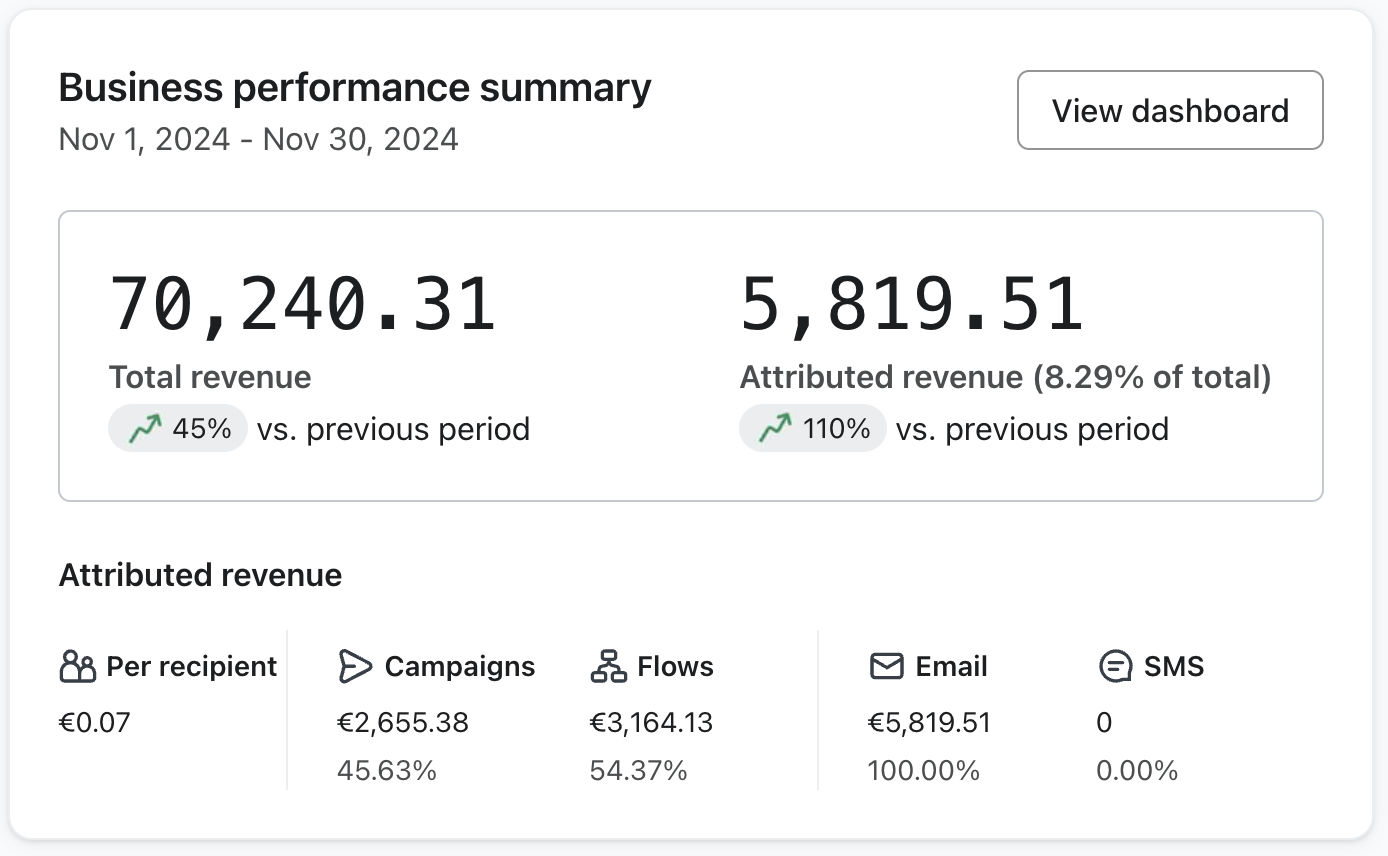
Task: Click the Email 100.00% percentage
Action: (x=923, y=771)
